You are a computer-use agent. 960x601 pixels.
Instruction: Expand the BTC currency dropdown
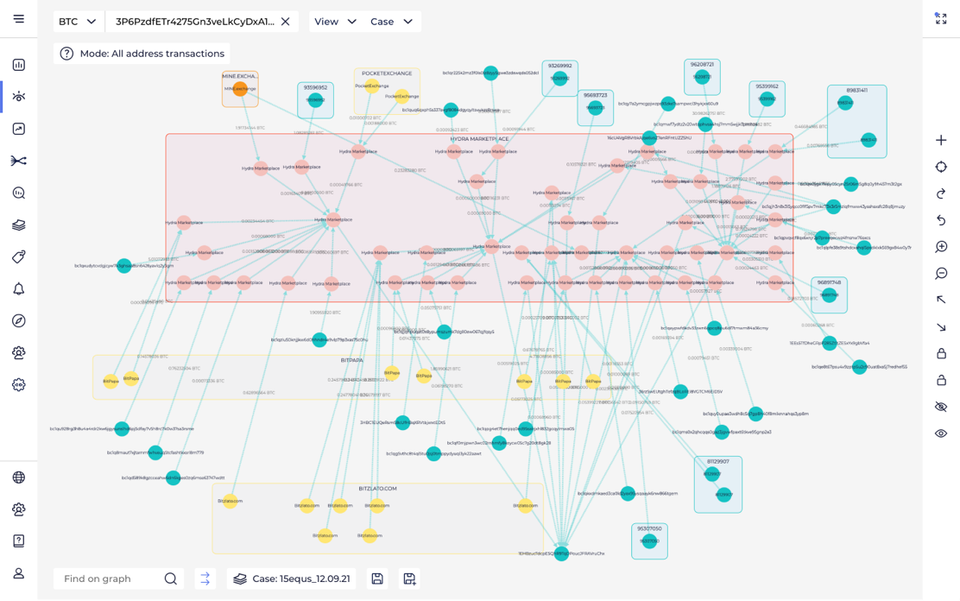(77, 21)
